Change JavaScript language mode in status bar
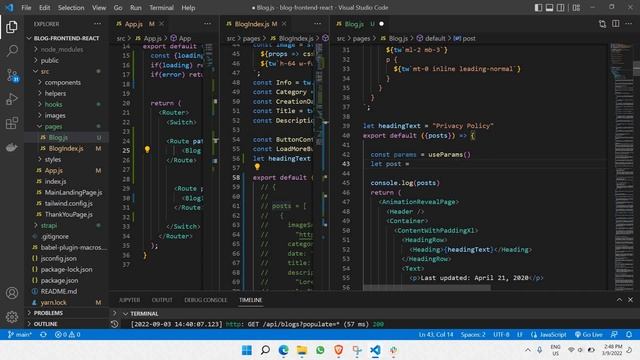Image resolution: width=640 pixels, height=360 pixels. [548, 334]
